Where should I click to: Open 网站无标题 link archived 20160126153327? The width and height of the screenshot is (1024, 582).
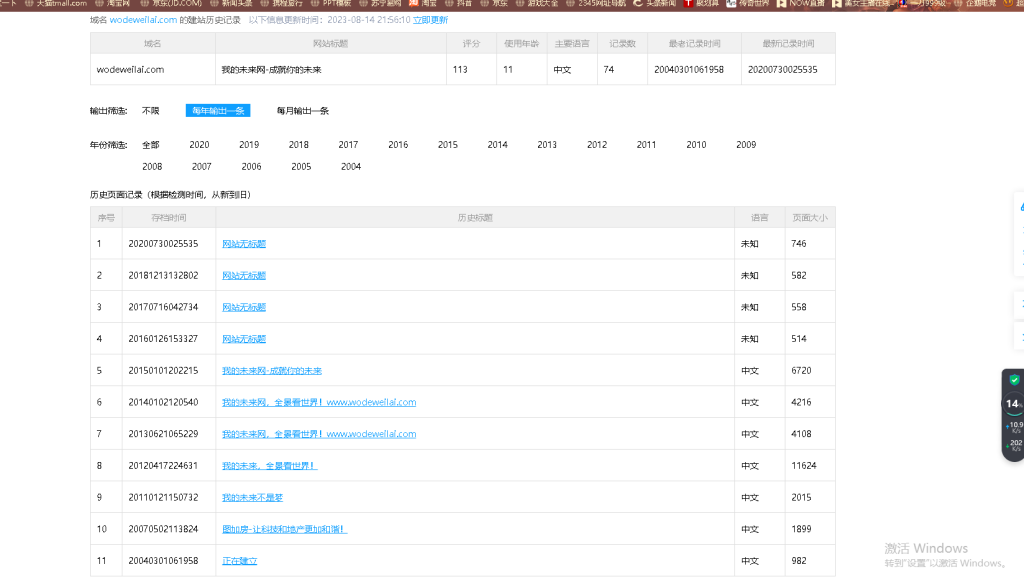(244, 339)
